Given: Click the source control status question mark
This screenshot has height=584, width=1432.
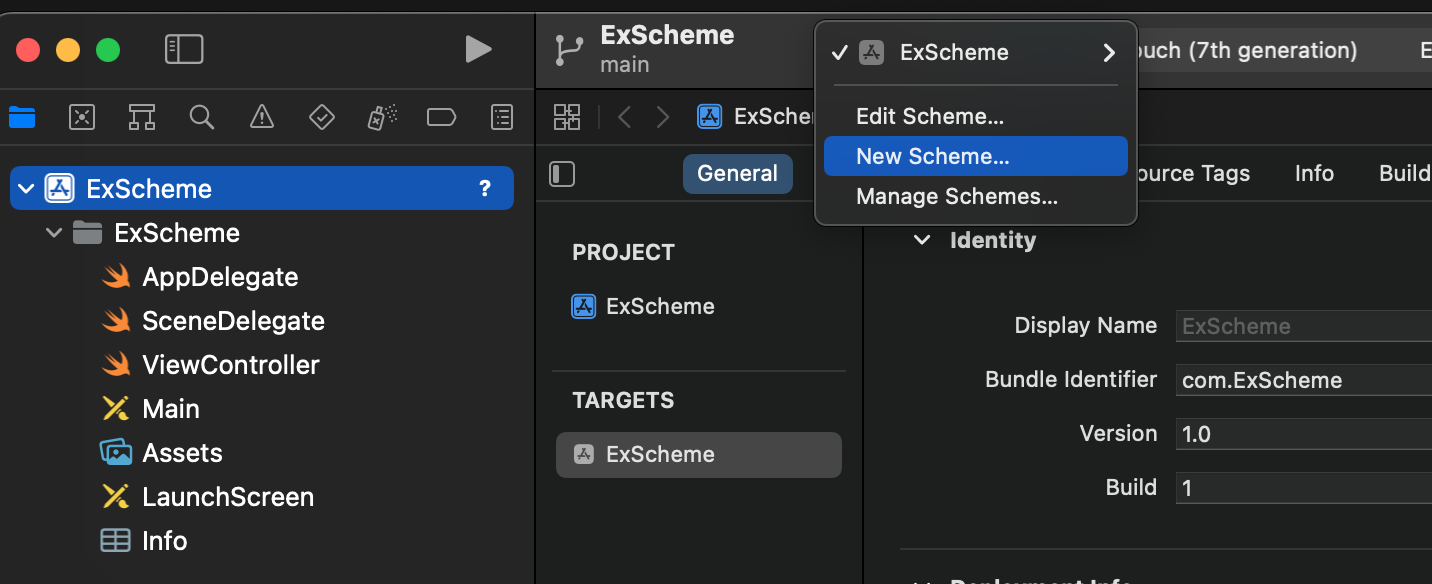Looking at the screenshot, I should tap(485, 189).
